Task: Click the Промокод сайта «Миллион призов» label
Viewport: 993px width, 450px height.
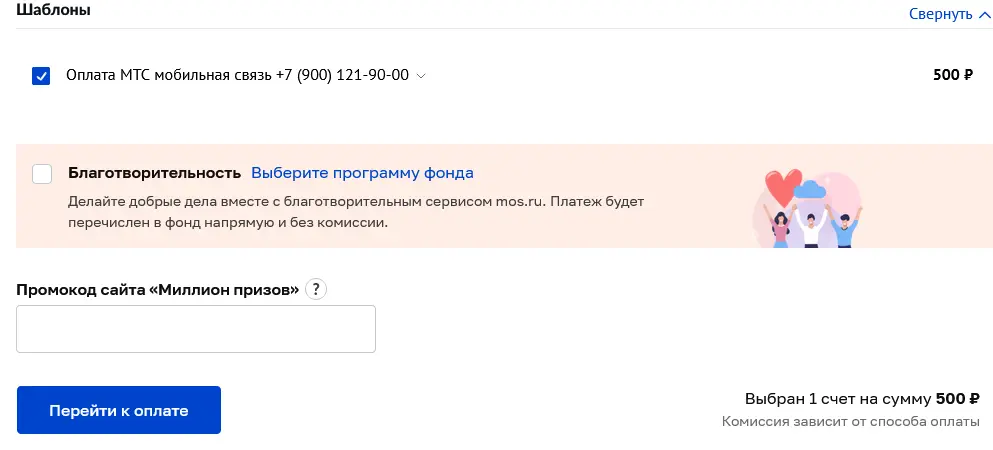Action: 158,290
